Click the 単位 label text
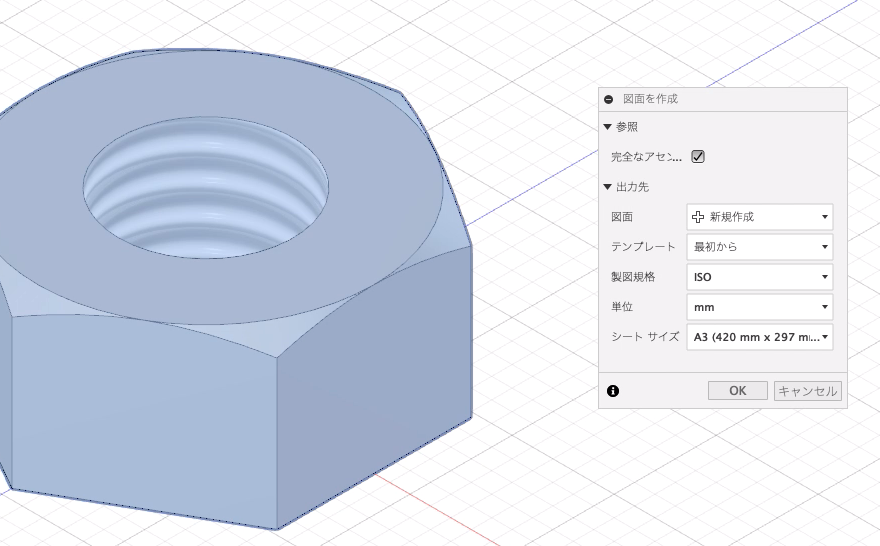The image size is (880, 546). 622,307
